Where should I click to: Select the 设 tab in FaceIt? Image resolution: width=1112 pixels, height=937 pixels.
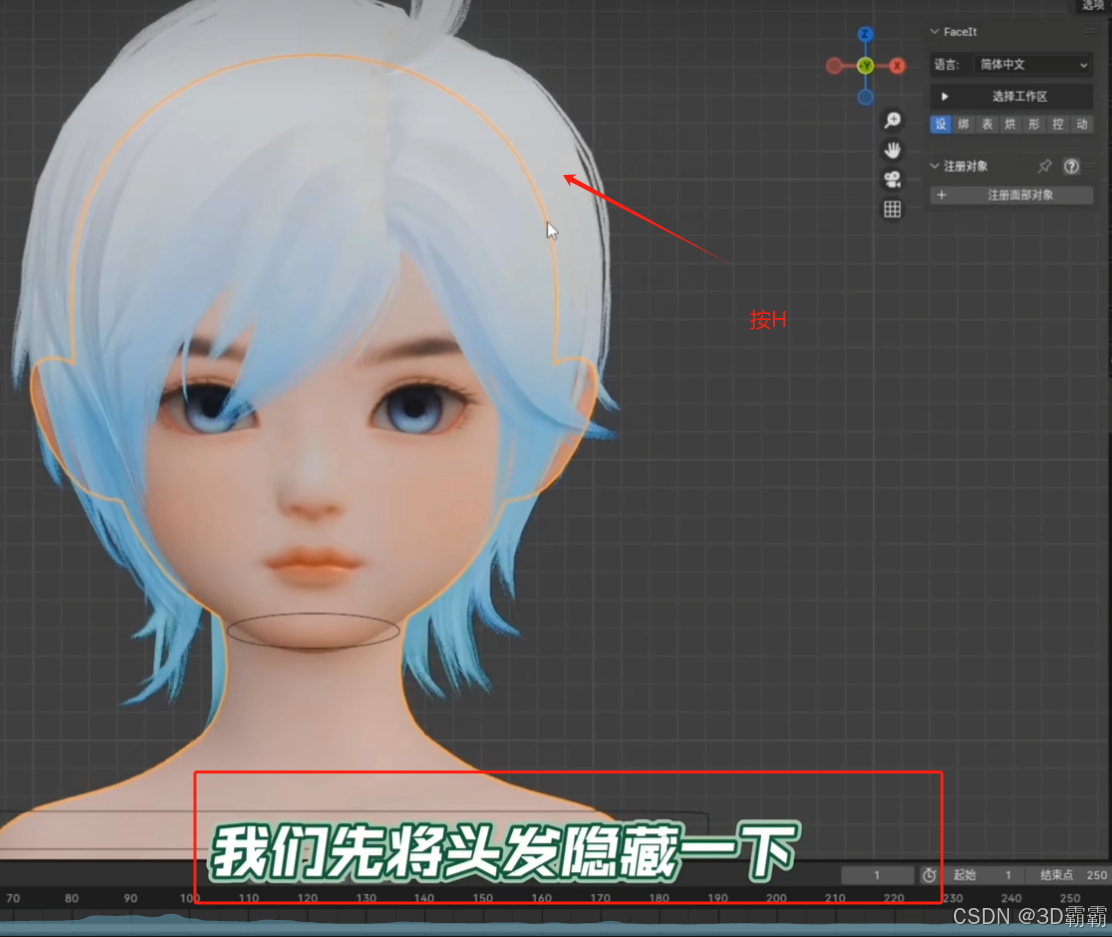(x=940, y=125)
